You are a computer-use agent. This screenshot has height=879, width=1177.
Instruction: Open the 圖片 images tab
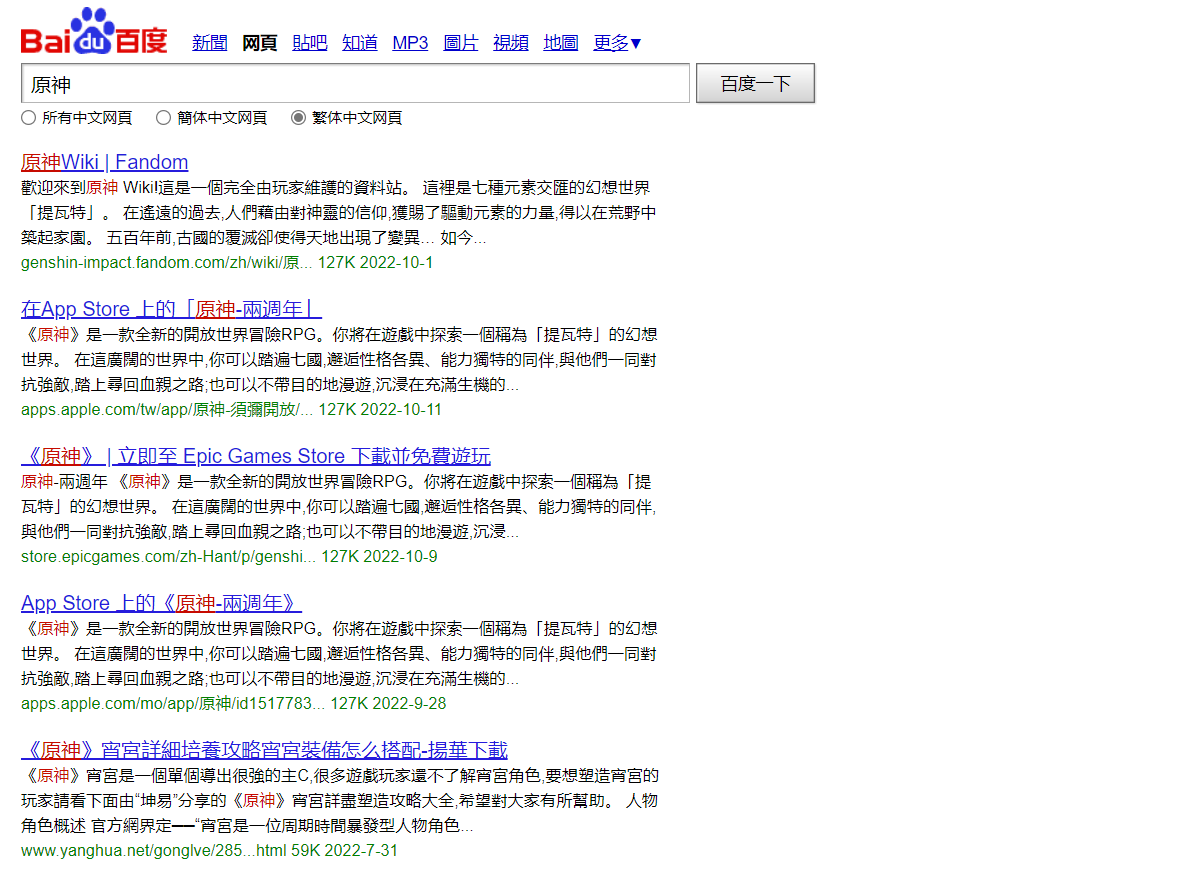coord(460,43)
